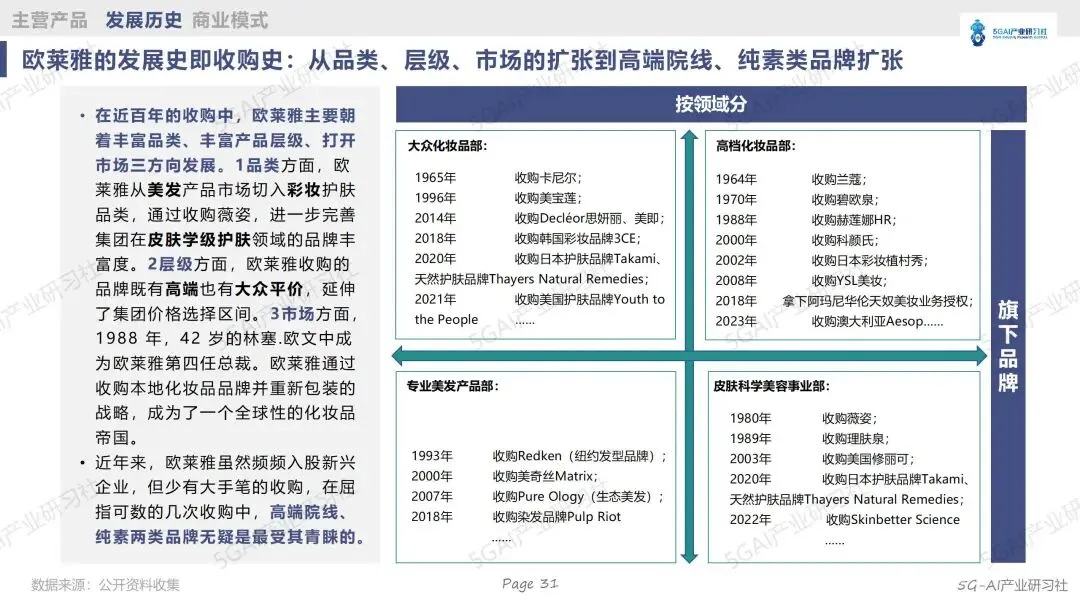Click the 2023年 收购澳大利亚Aesop row
Screen dimensions: 1080x608
[829, 322]
